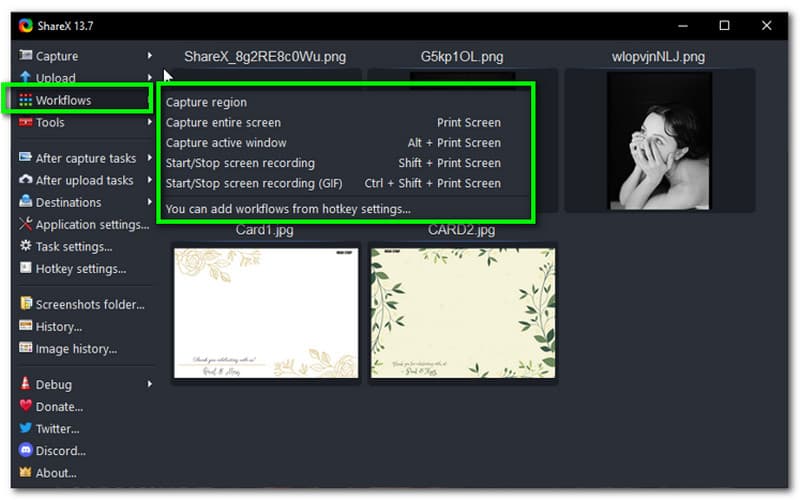Screen dimensions: 800x500
Task: Click the CARD2.jpg file name label
Action: tap(461, 230)
